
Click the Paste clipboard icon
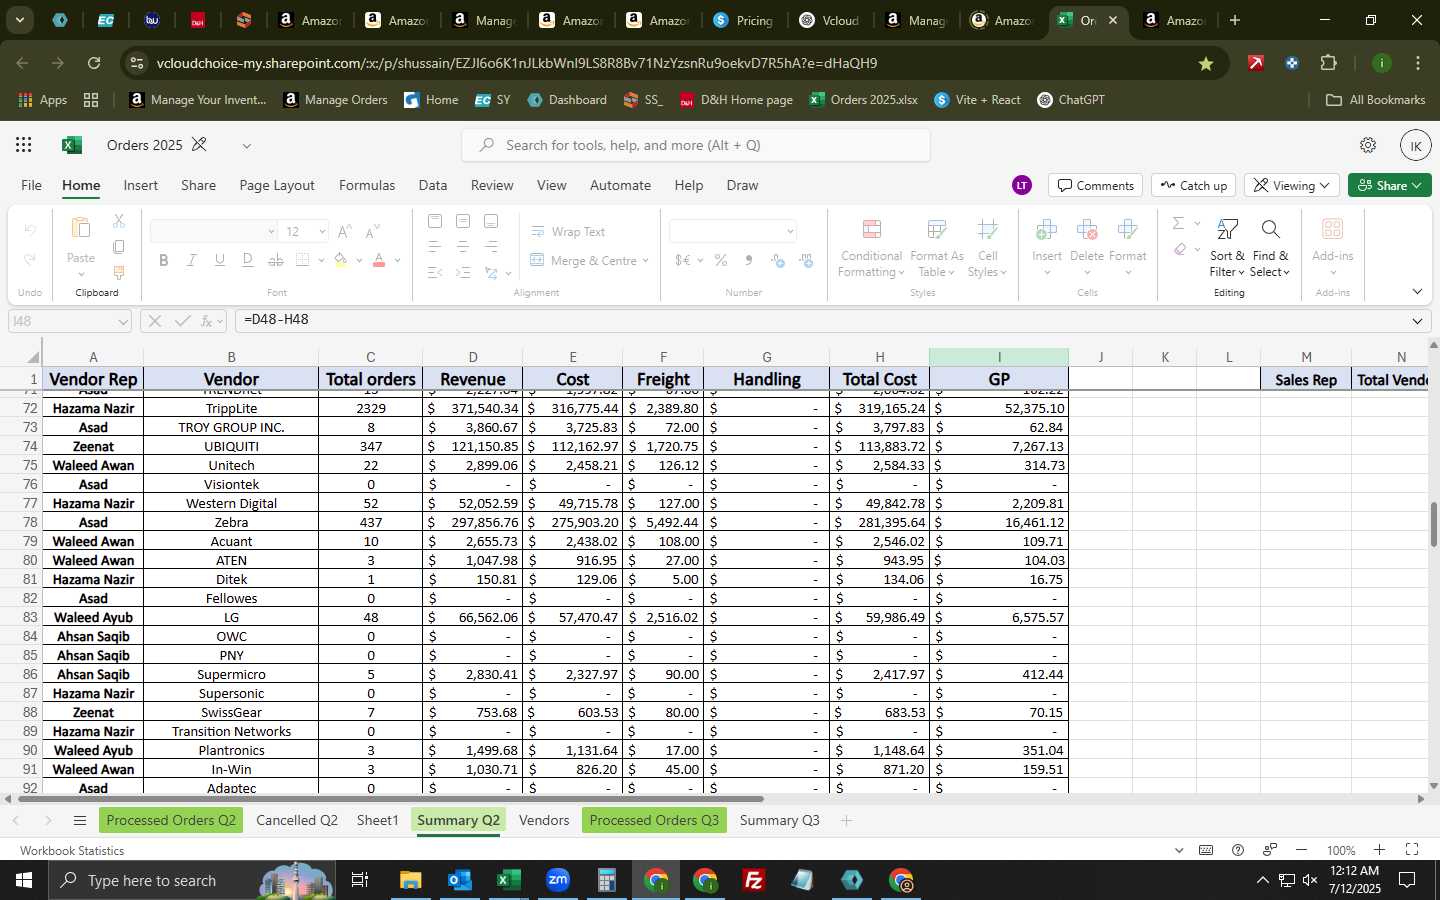(81, 229)
